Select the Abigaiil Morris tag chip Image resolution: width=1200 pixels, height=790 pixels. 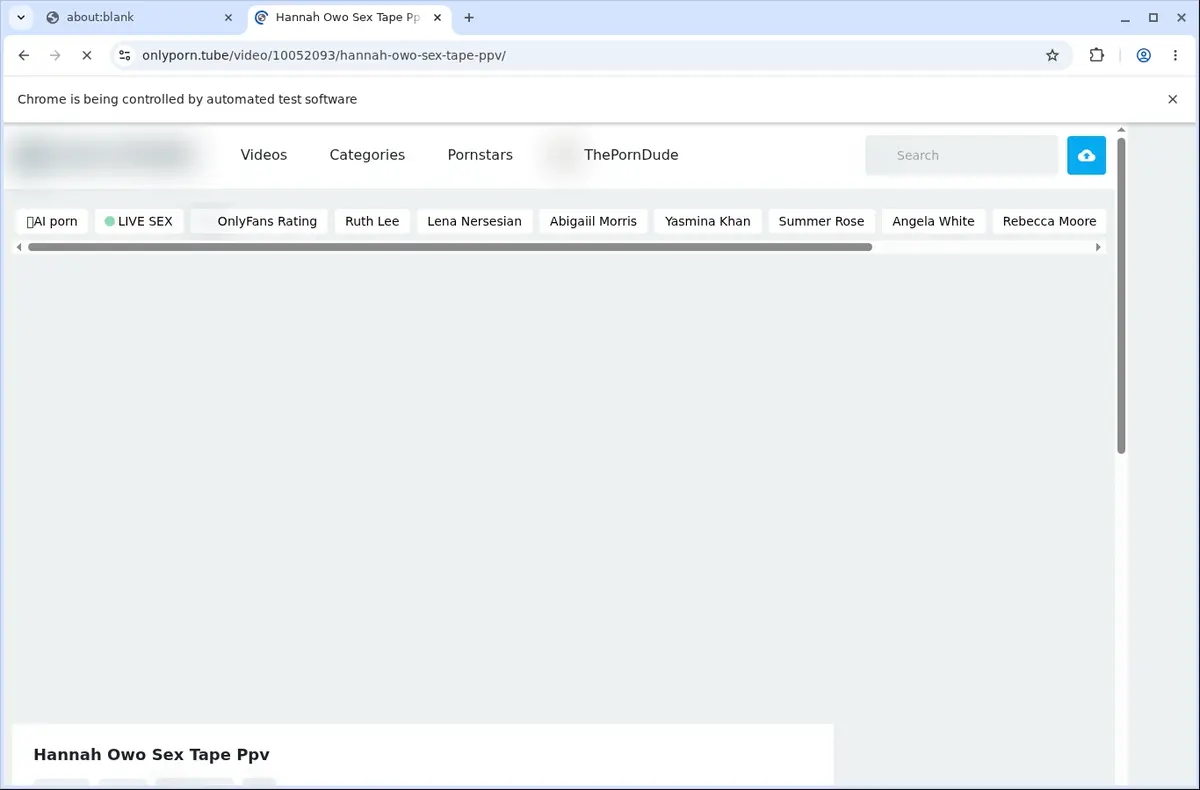(593, 221)
